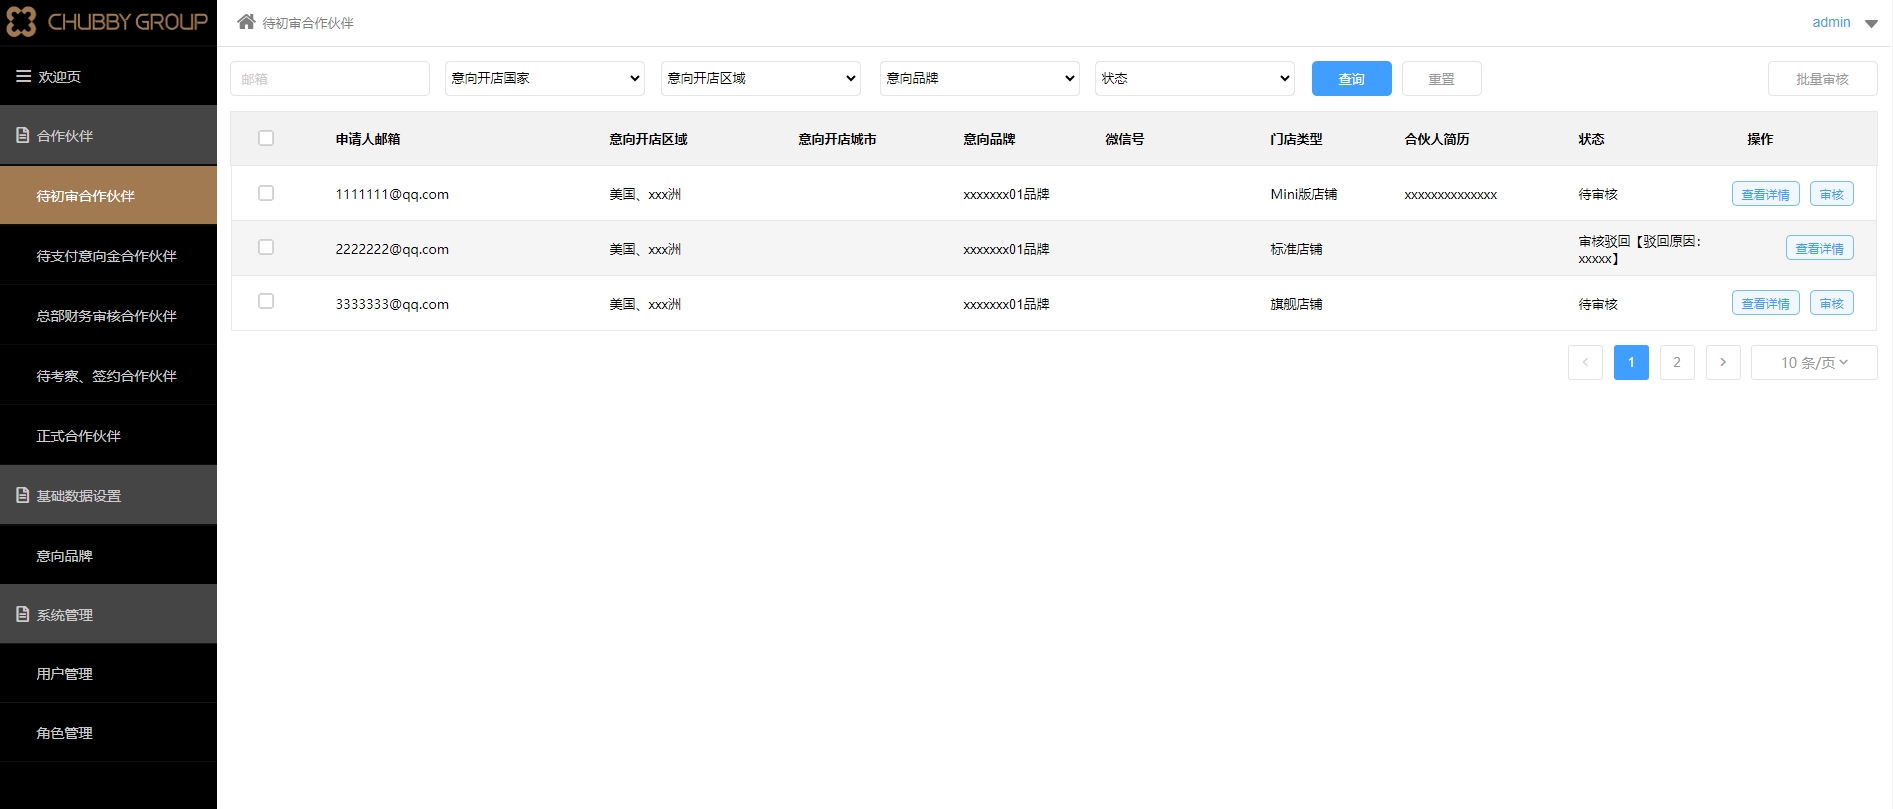Open 正式合作伙伴 in sidebar
This screenshot has width=1893, height=809.
tap(108, 435)
